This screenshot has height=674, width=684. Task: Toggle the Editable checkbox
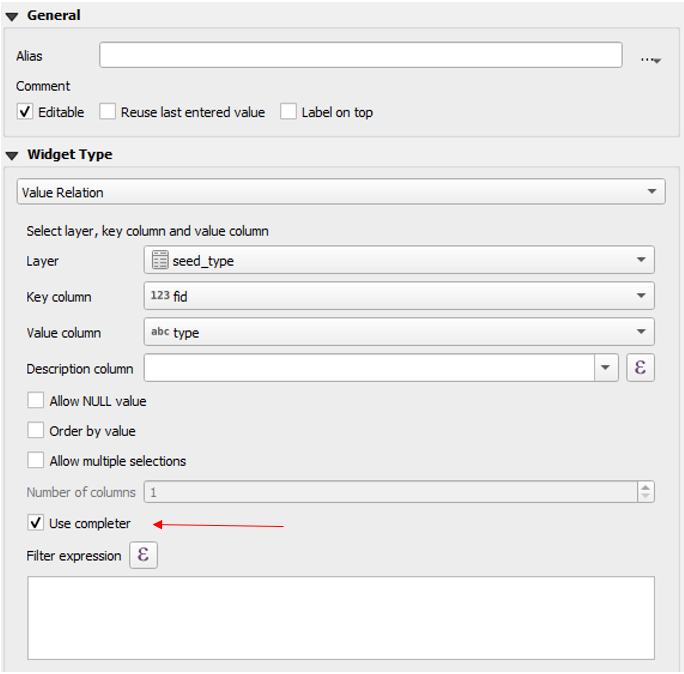[x=25, y=112]
